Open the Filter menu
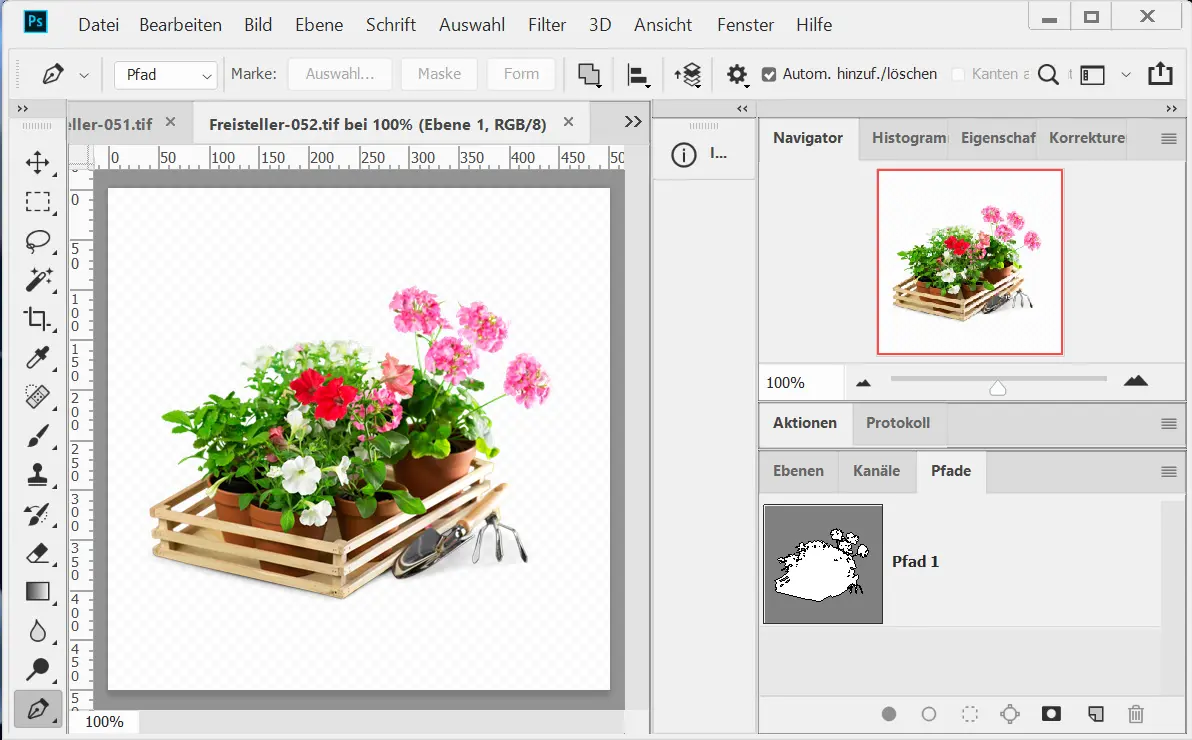The image size is (1192, 740). (x=547, y=25)
